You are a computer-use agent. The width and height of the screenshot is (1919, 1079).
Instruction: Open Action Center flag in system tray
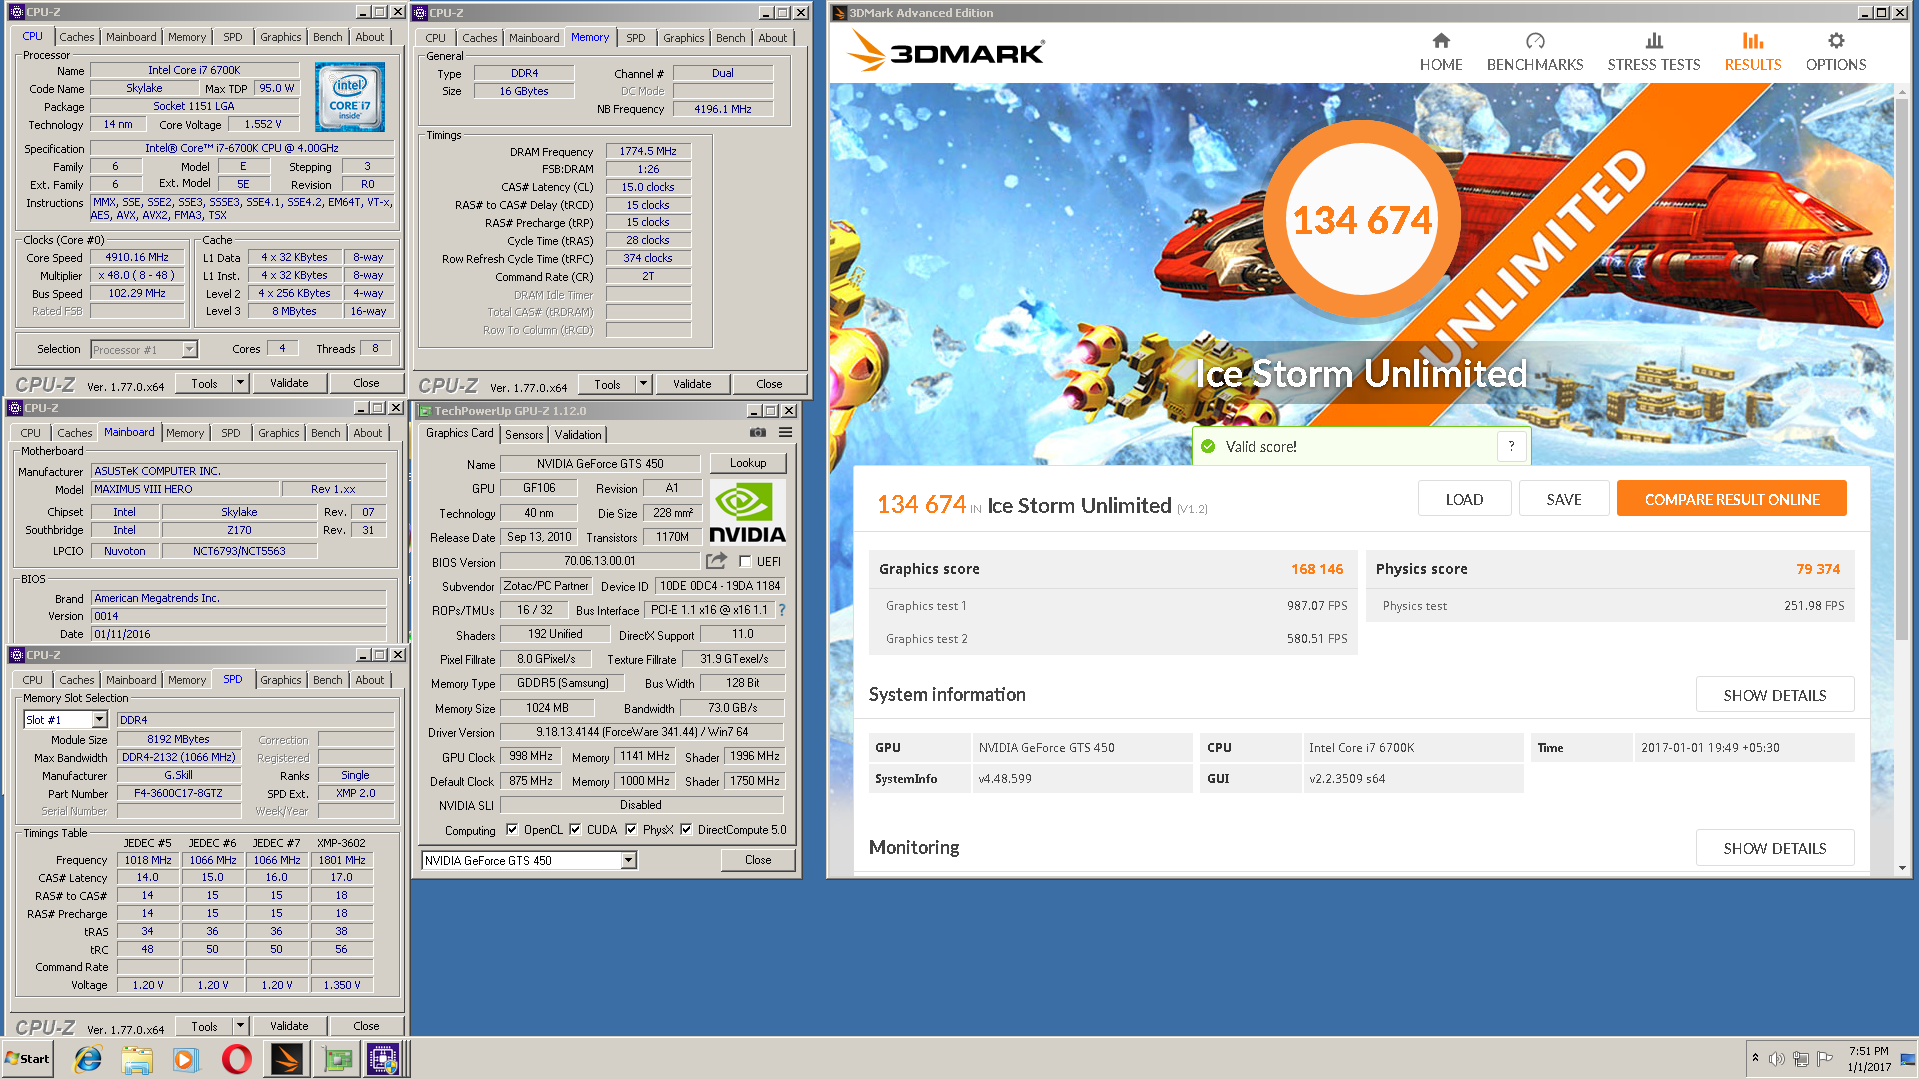click(x=1825, y=1059)
